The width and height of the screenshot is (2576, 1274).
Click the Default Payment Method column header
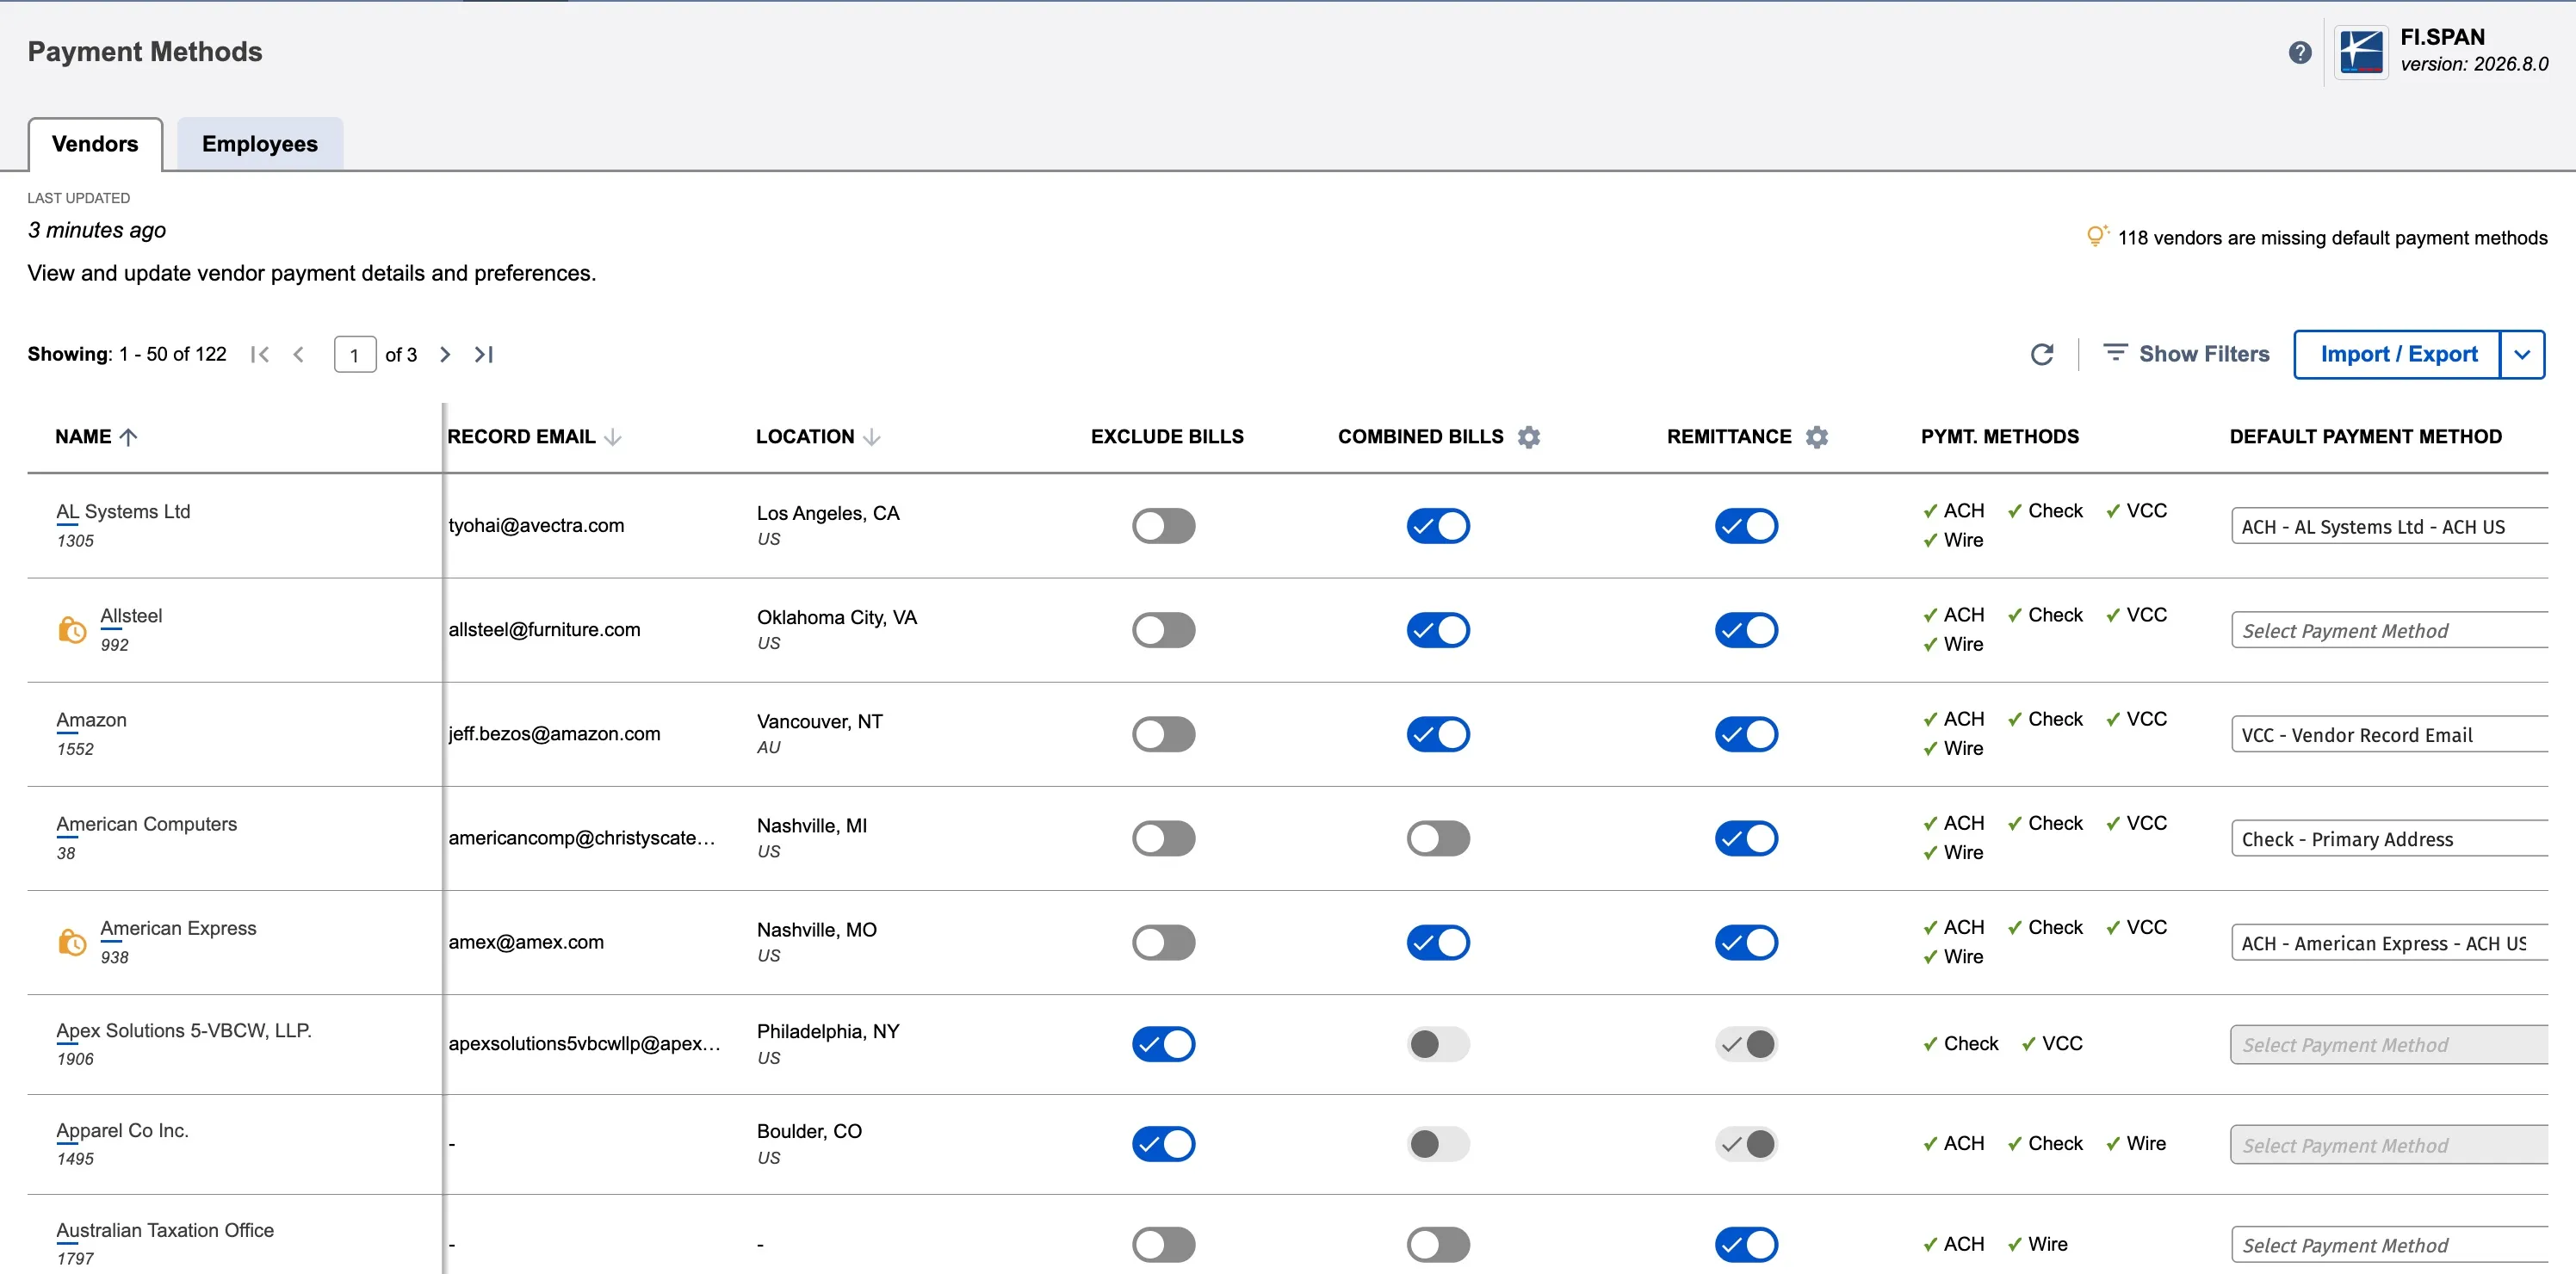[x=2365, y=437]
